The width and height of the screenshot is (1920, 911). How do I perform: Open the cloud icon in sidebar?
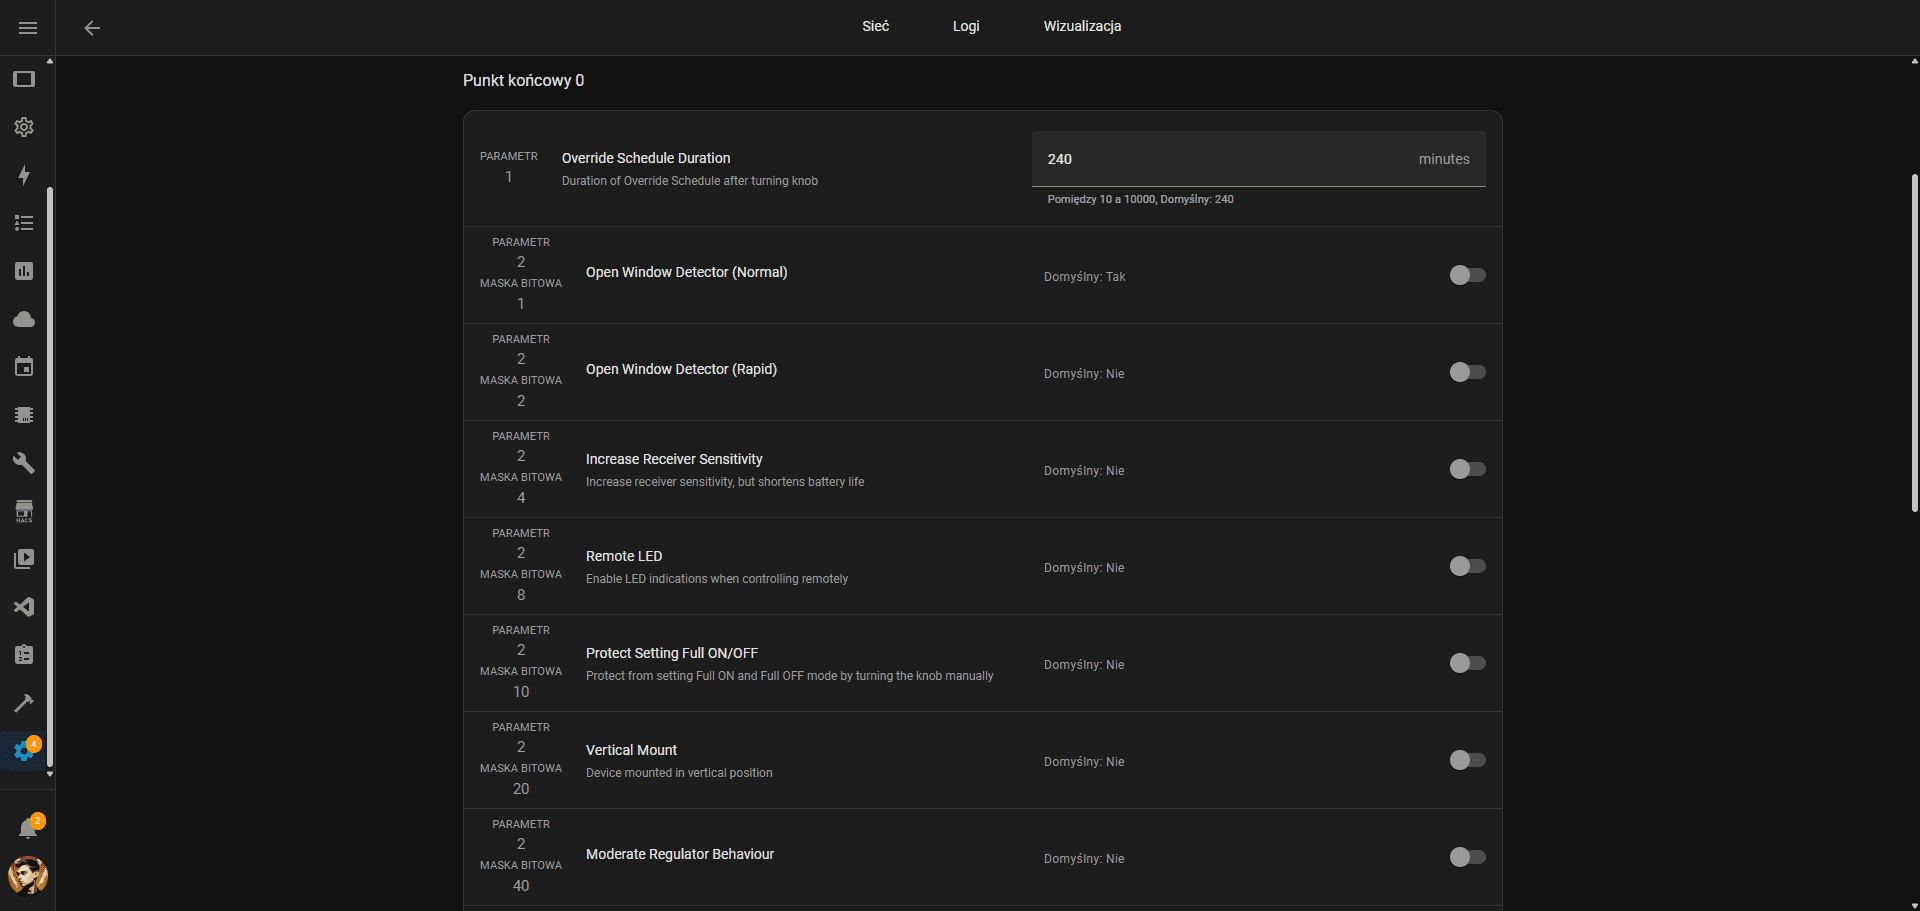point(24,319)
